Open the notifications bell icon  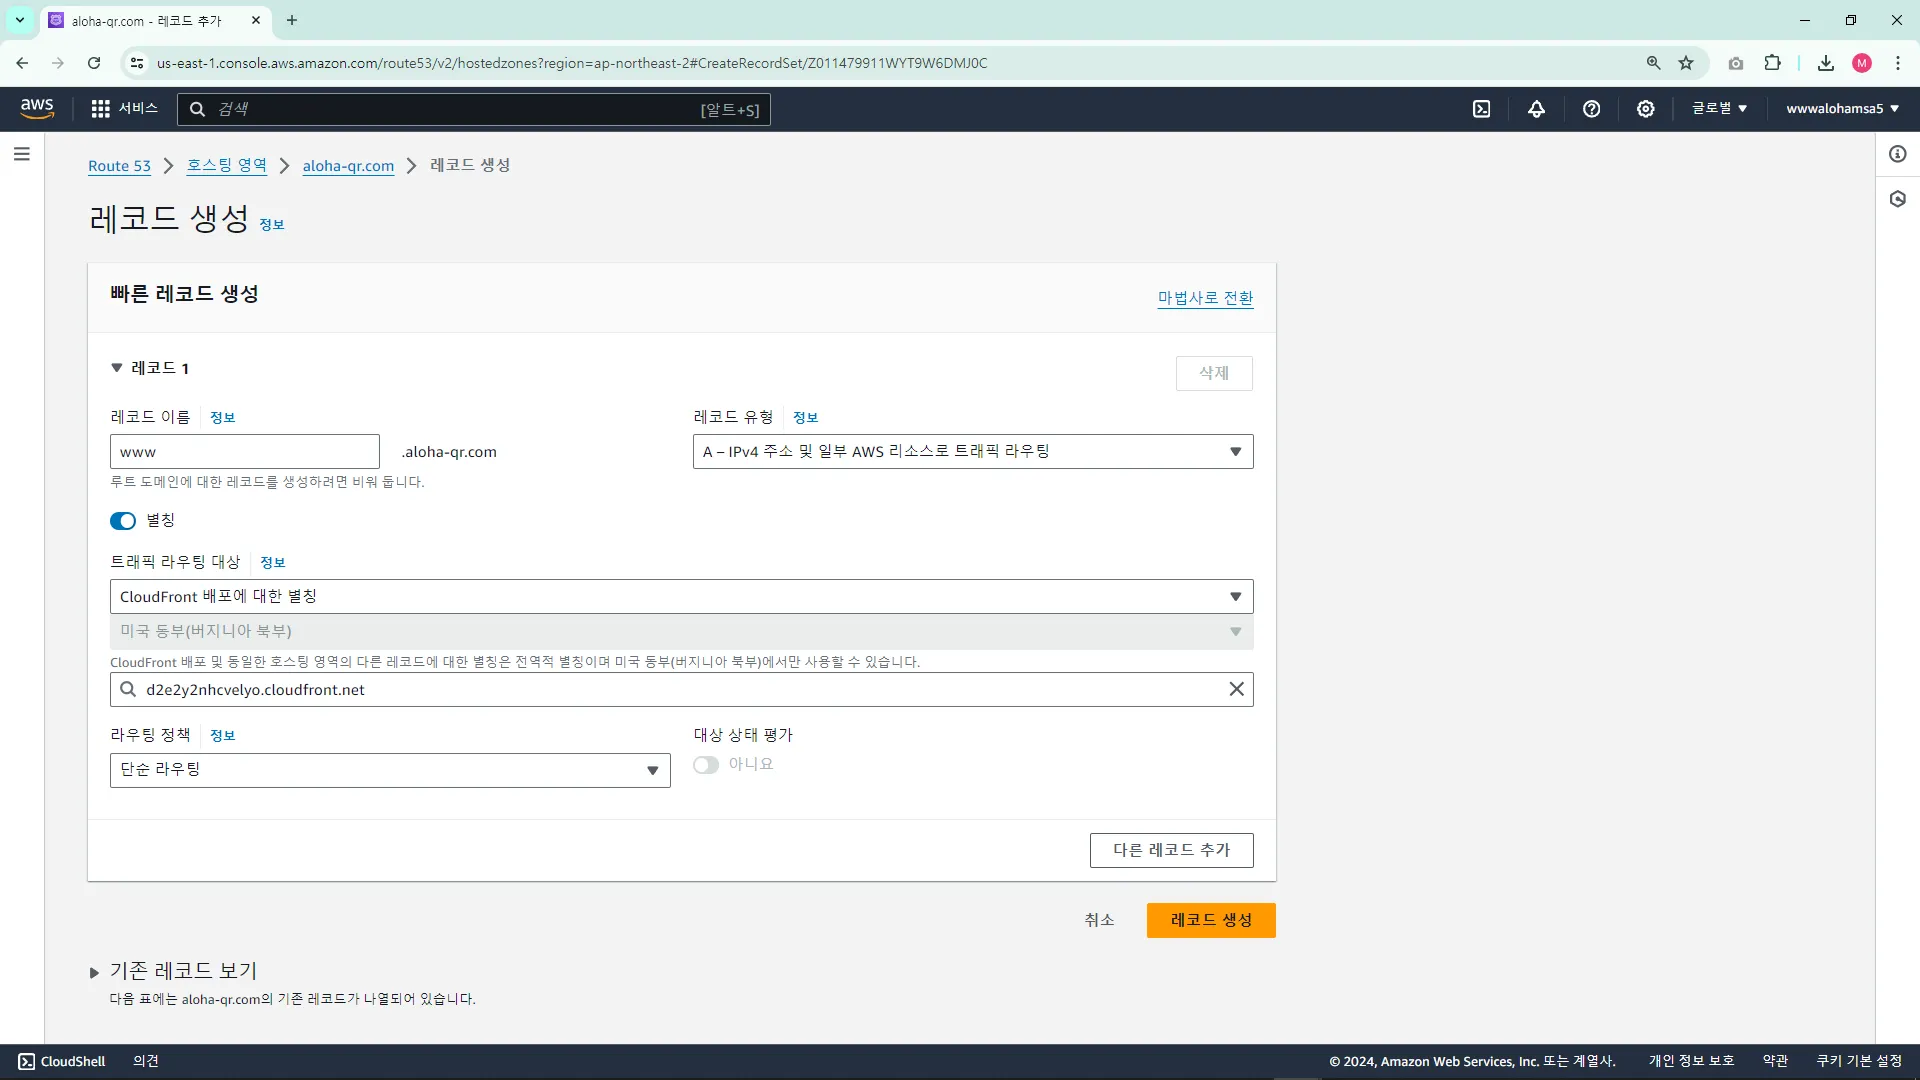click(x=1536, y=109)
